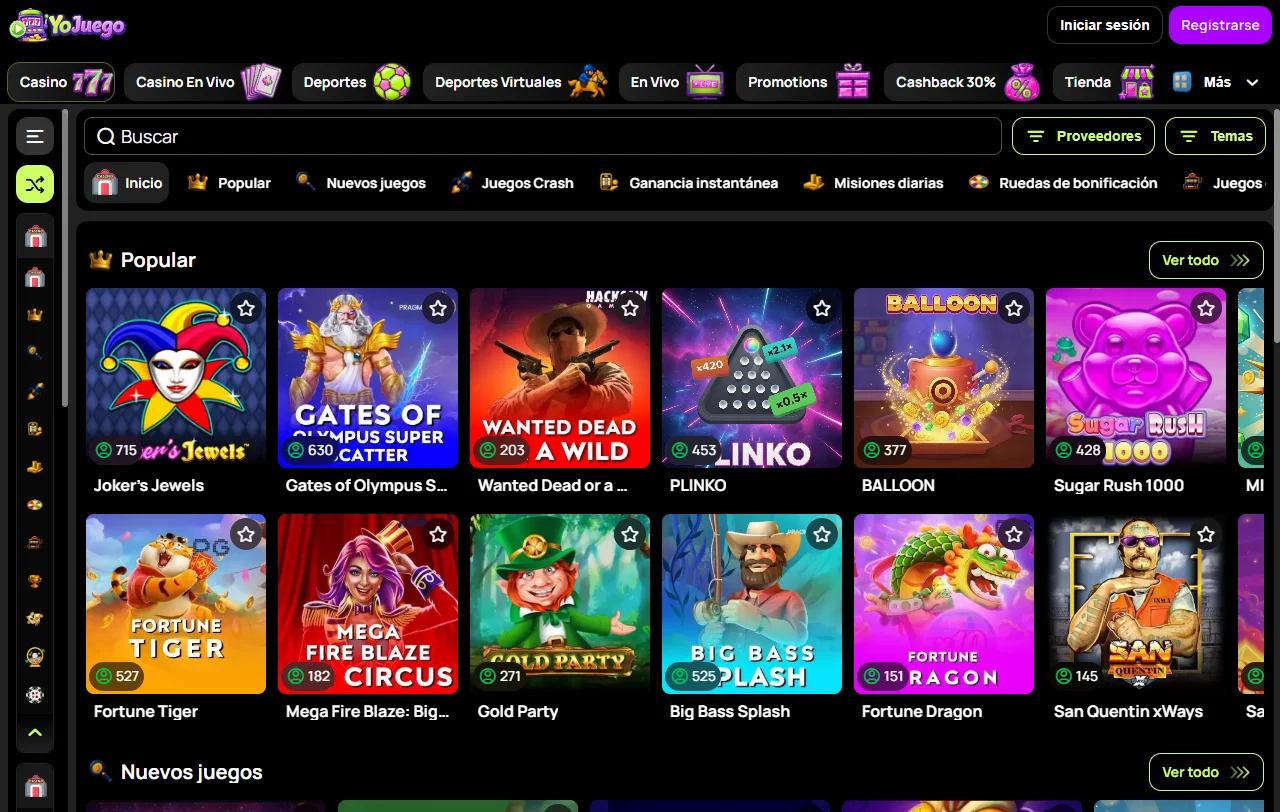
Task: Click the money bag icon on Cashback 30%
Action: 1022,82
